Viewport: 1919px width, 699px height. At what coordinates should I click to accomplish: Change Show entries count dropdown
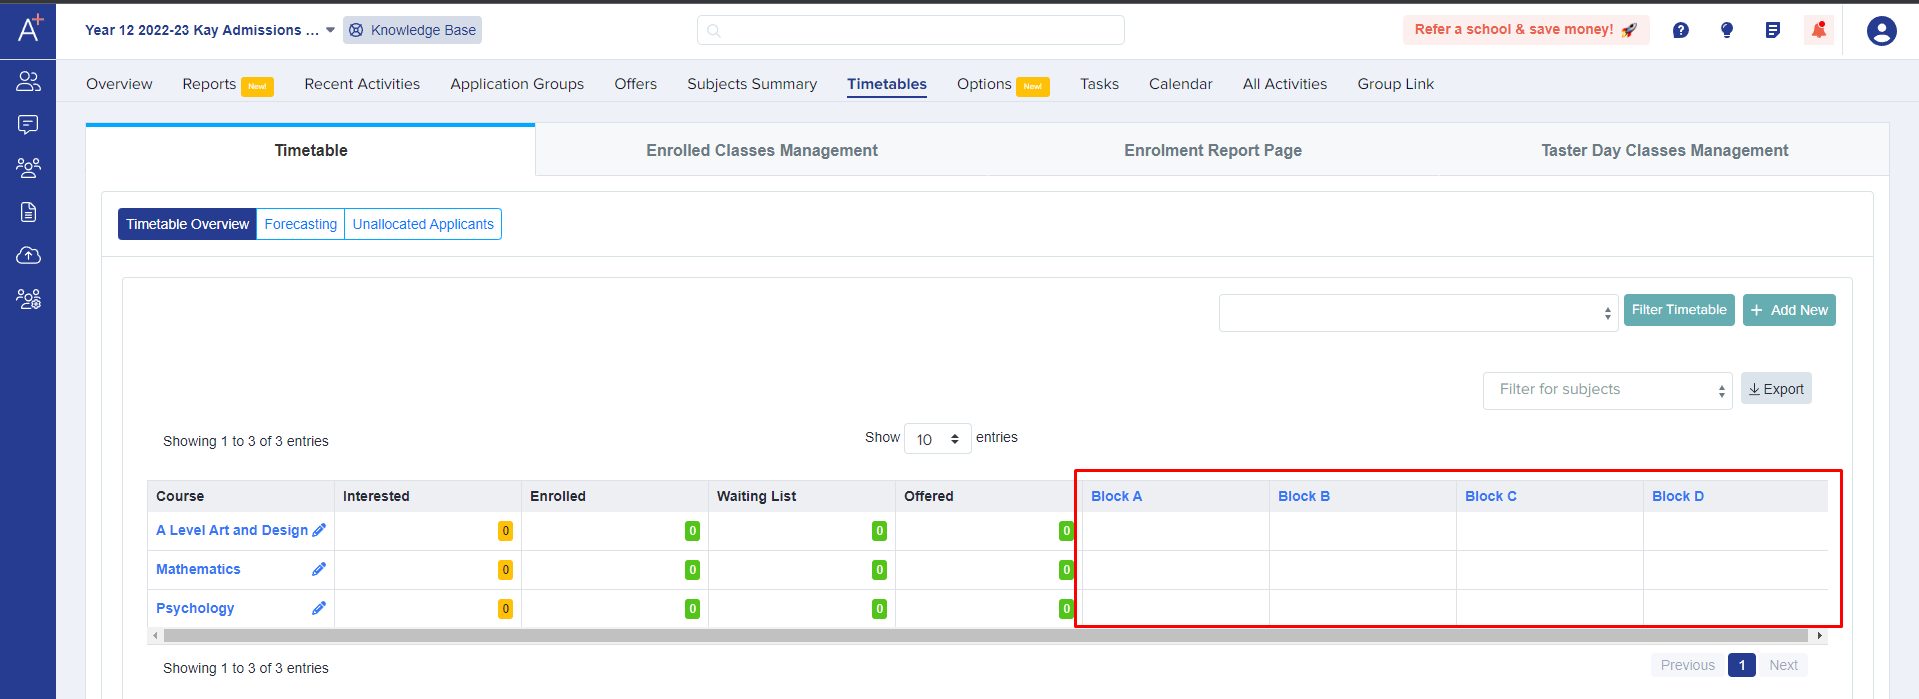(x=938, y=439)
